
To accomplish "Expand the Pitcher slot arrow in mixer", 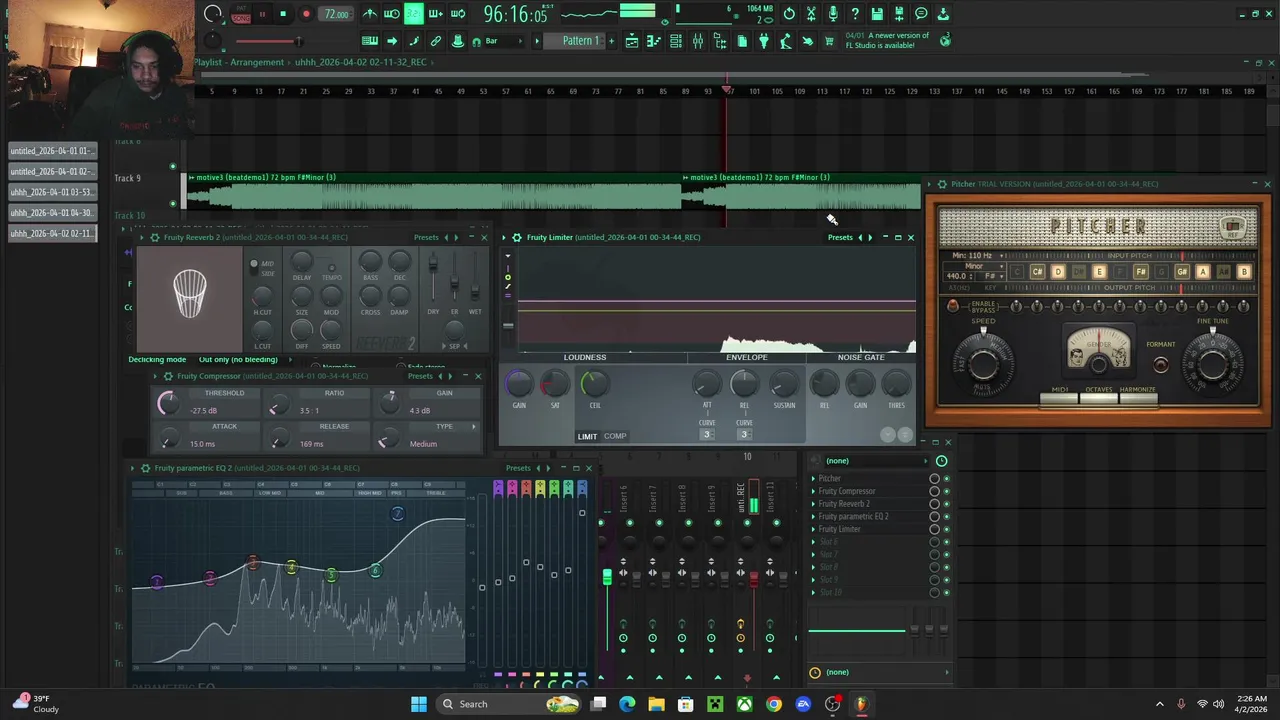I will 813,479.
